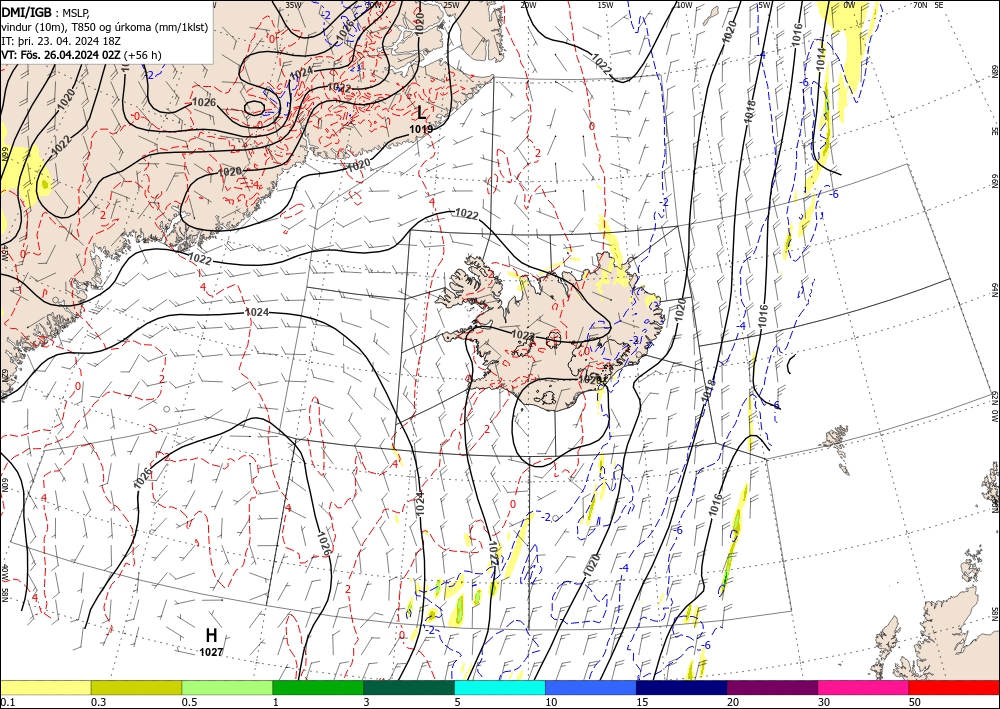Click the legend value '0.3'

click(98, 702)
